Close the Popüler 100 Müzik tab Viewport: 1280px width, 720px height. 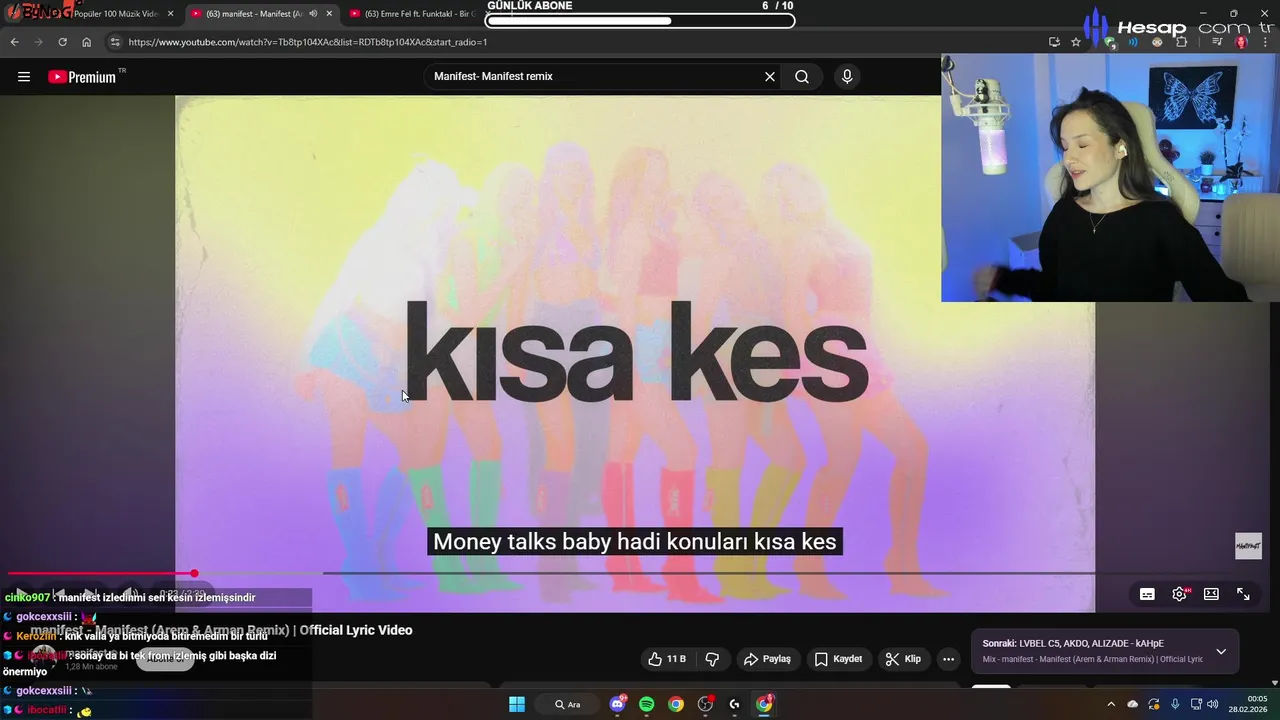click(170, 14)
